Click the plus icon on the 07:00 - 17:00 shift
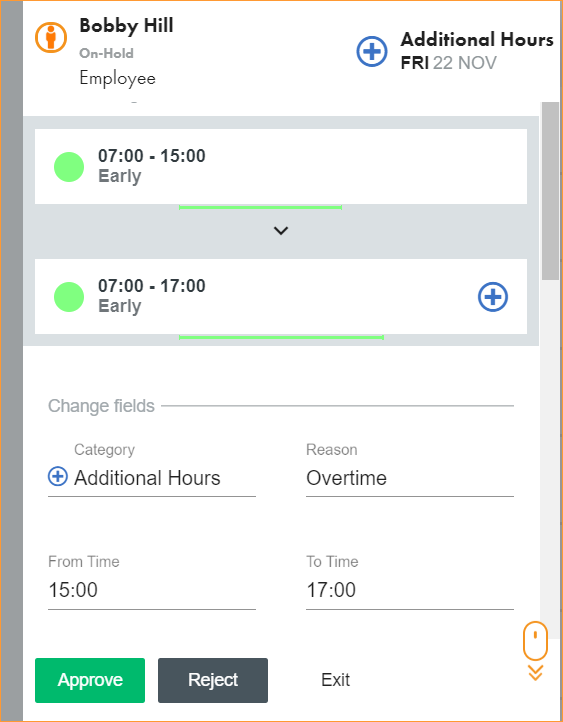The height and width of the screenshot is (722, 563). click(493, 297)
